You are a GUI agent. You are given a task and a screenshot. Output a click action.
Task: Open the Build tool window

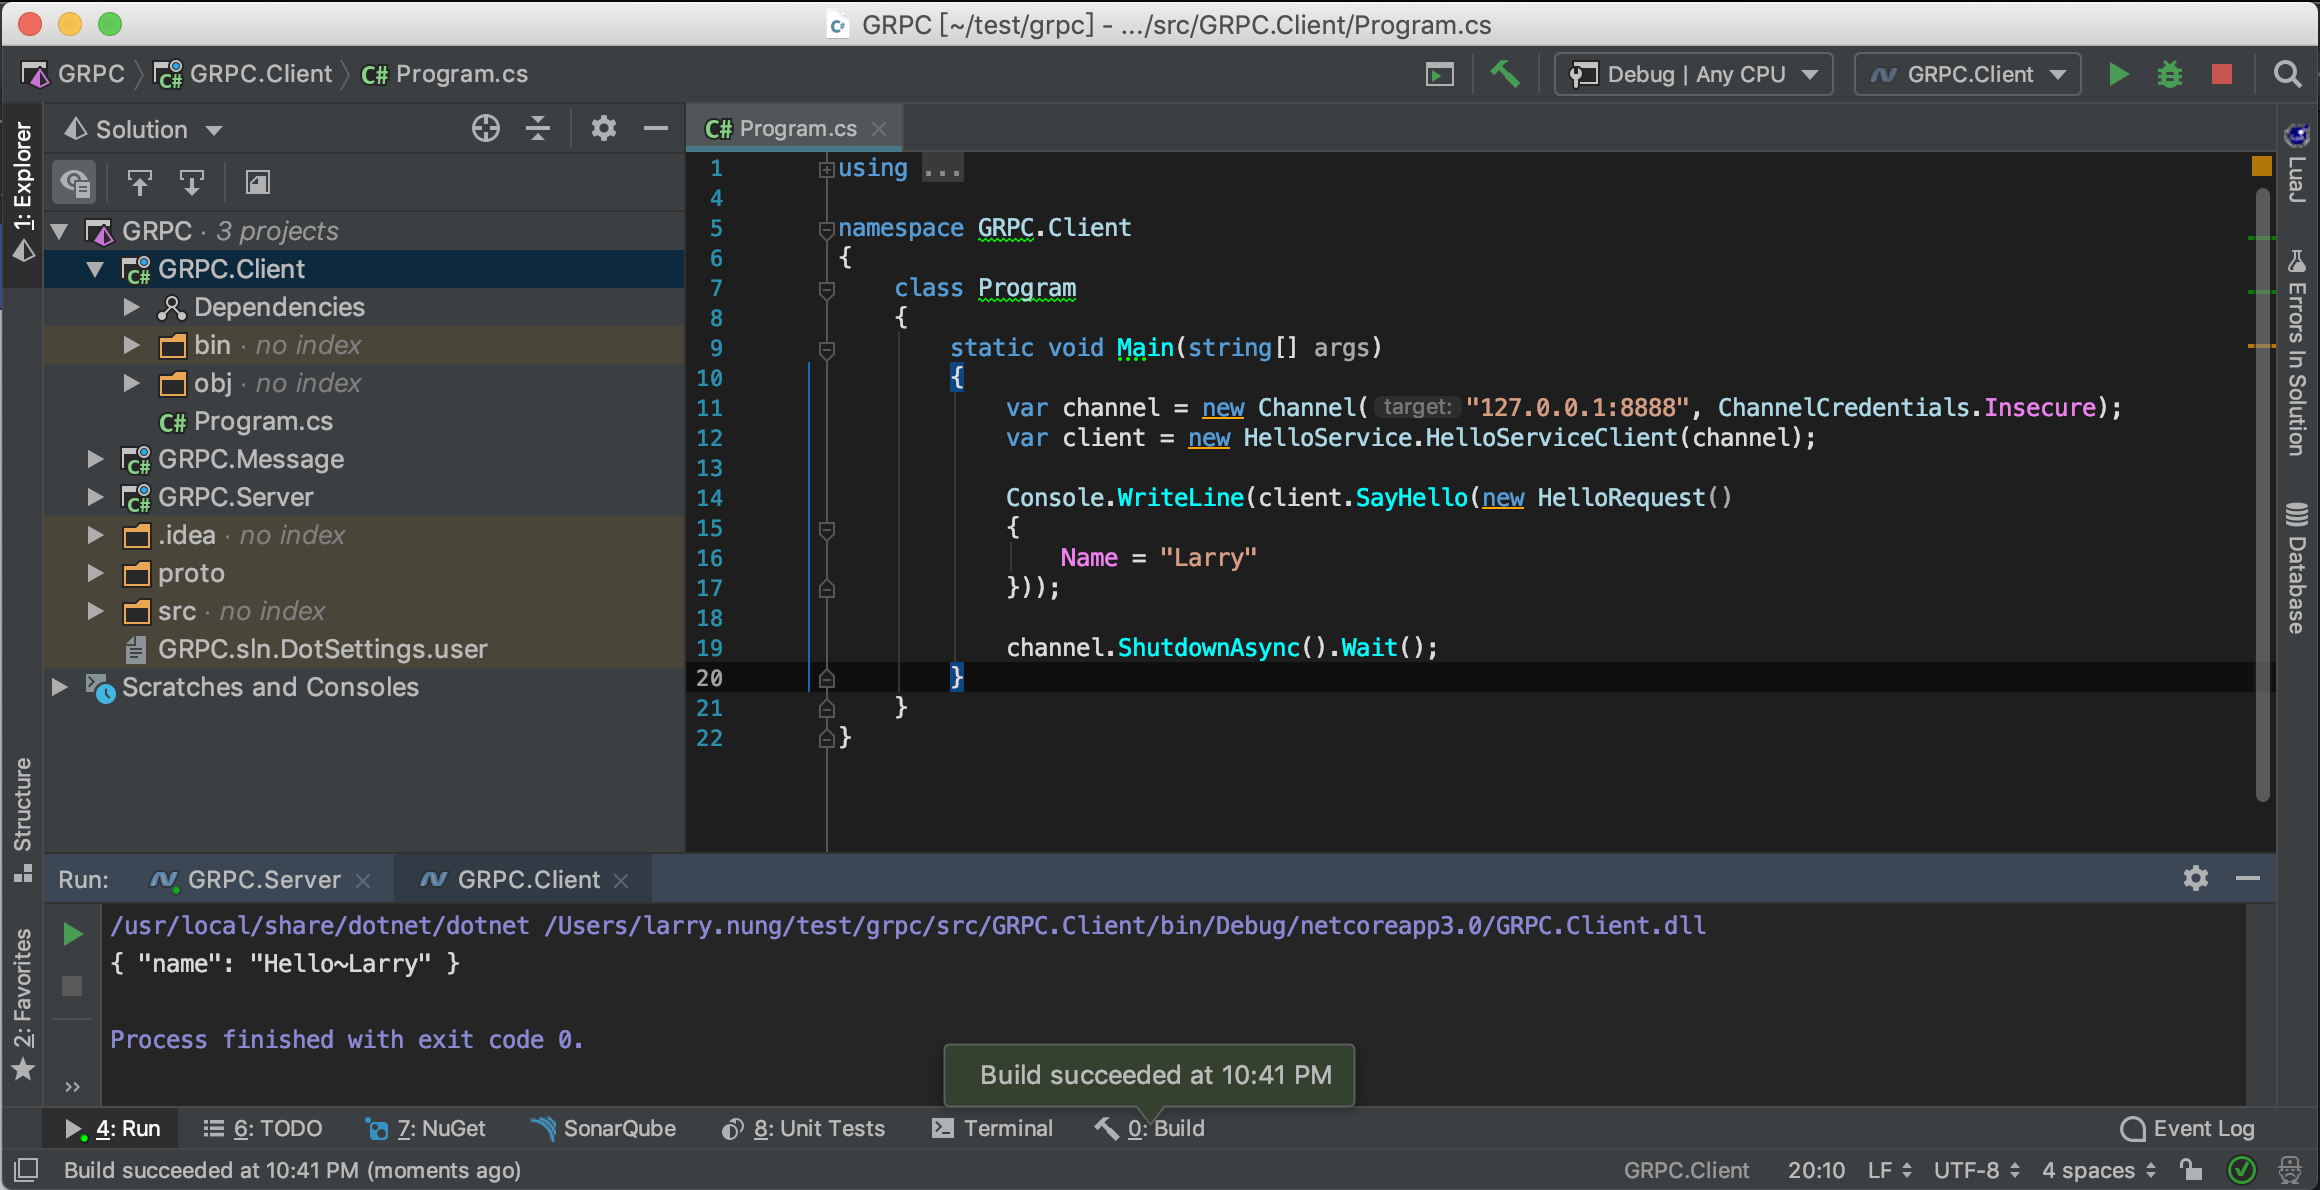coord(1150,1129)
